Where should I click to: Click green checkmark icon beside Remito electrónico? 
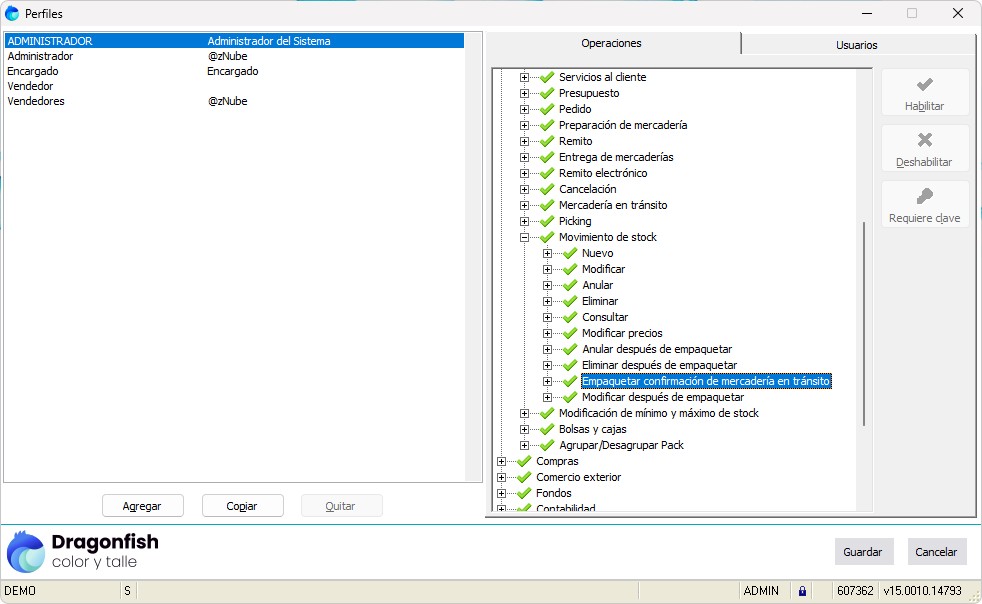coord(546,173)
